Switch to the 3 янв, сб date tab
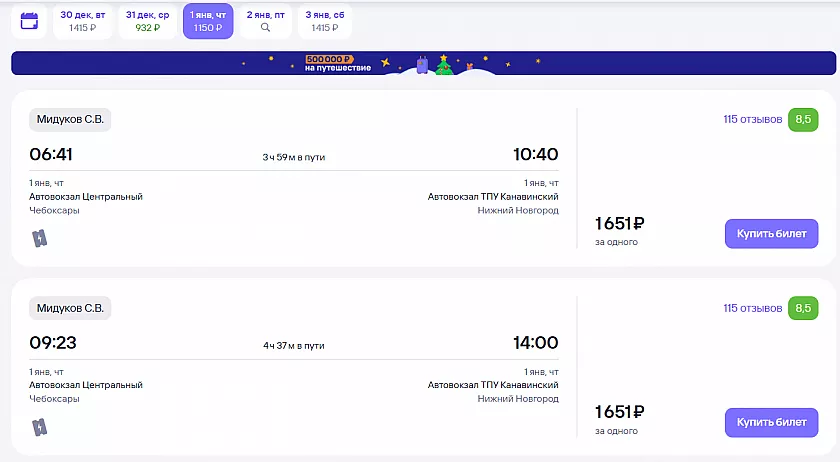Image resolution: width=840 pixels, height=462 pixels. tap(324, 21)
